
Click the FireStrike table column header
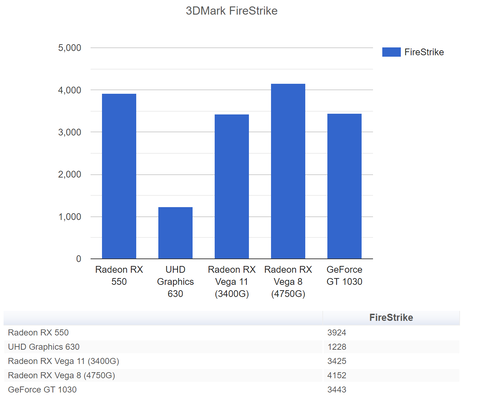(x=391, y=318)
